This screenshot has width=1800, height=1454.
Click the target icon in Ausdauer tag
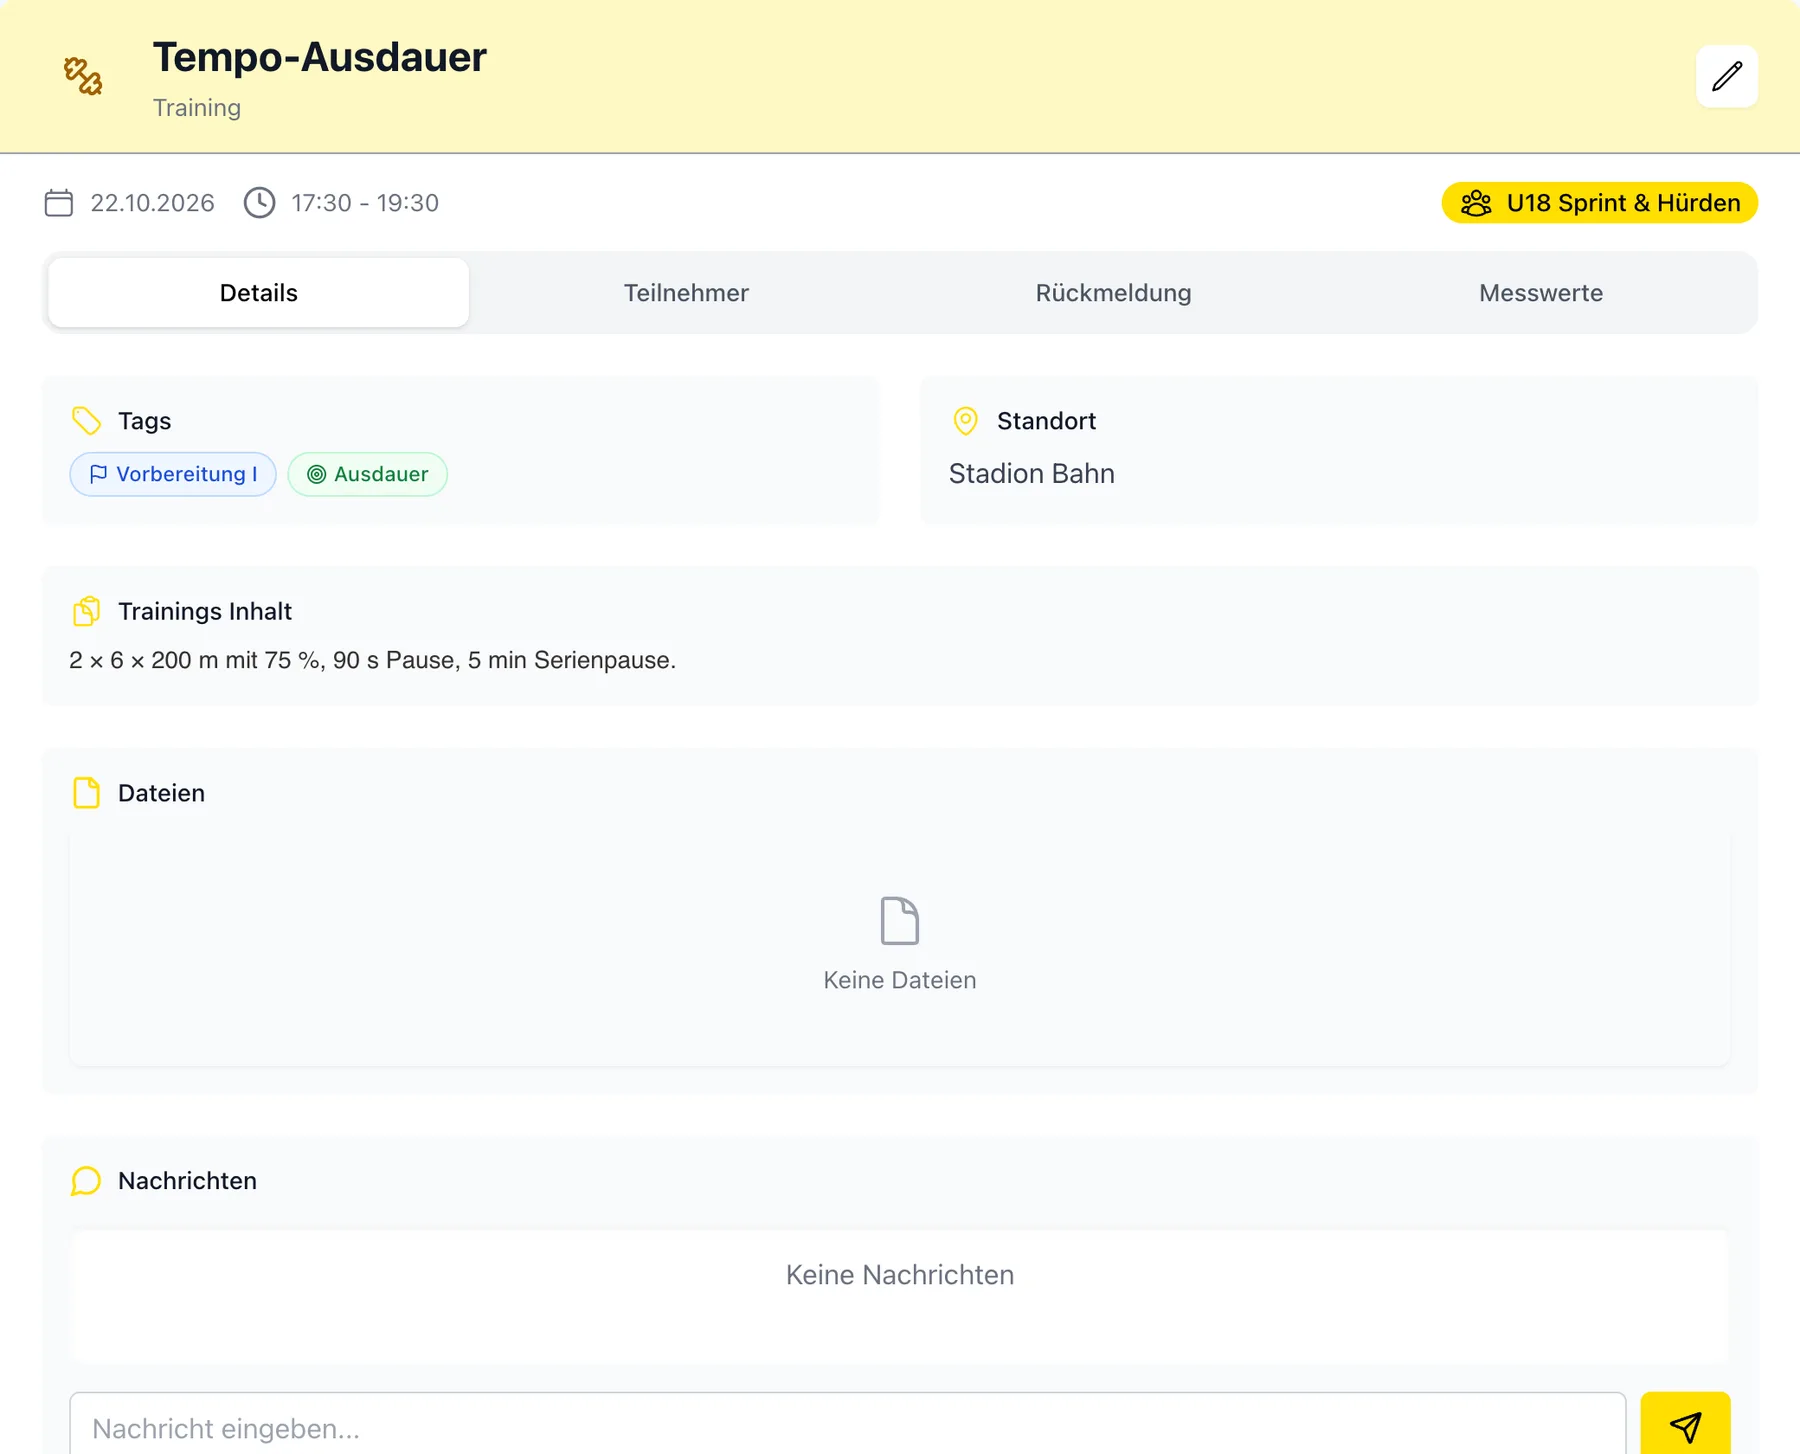[x=316, y=474]
